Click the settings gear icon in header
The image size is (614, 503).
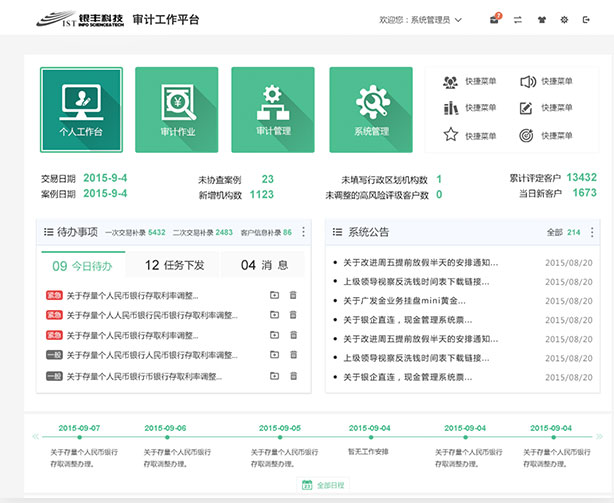click(x=564, y=19)
